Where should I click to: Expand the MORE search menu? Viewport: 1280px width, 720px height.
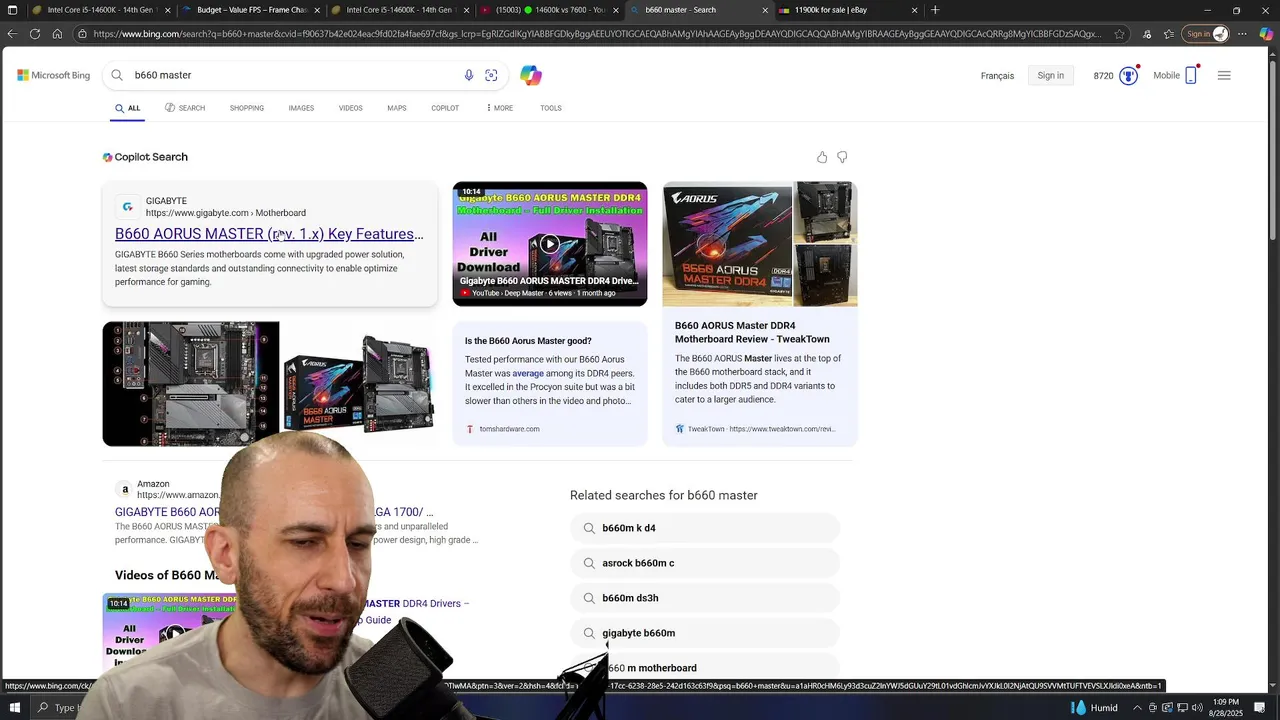499,108
